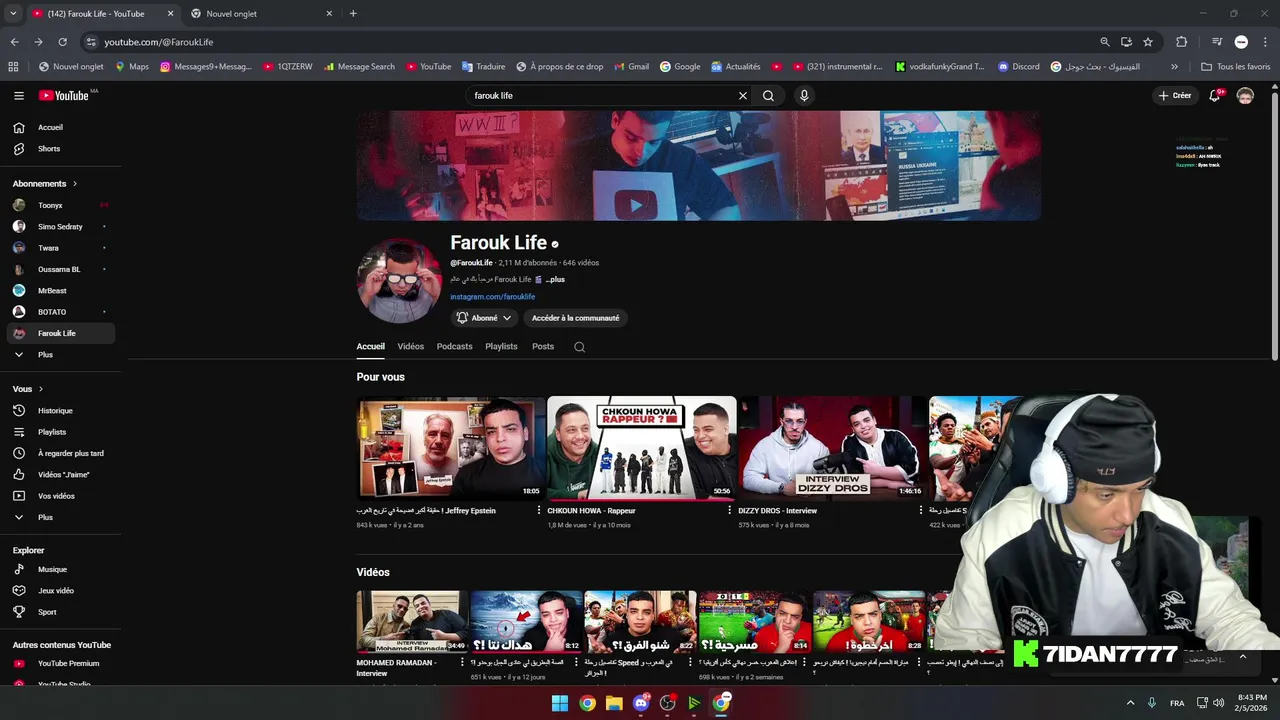Start voice search with the microphone icon
The width and height of the screenshot is (1280, 720).
pos(804,96)
